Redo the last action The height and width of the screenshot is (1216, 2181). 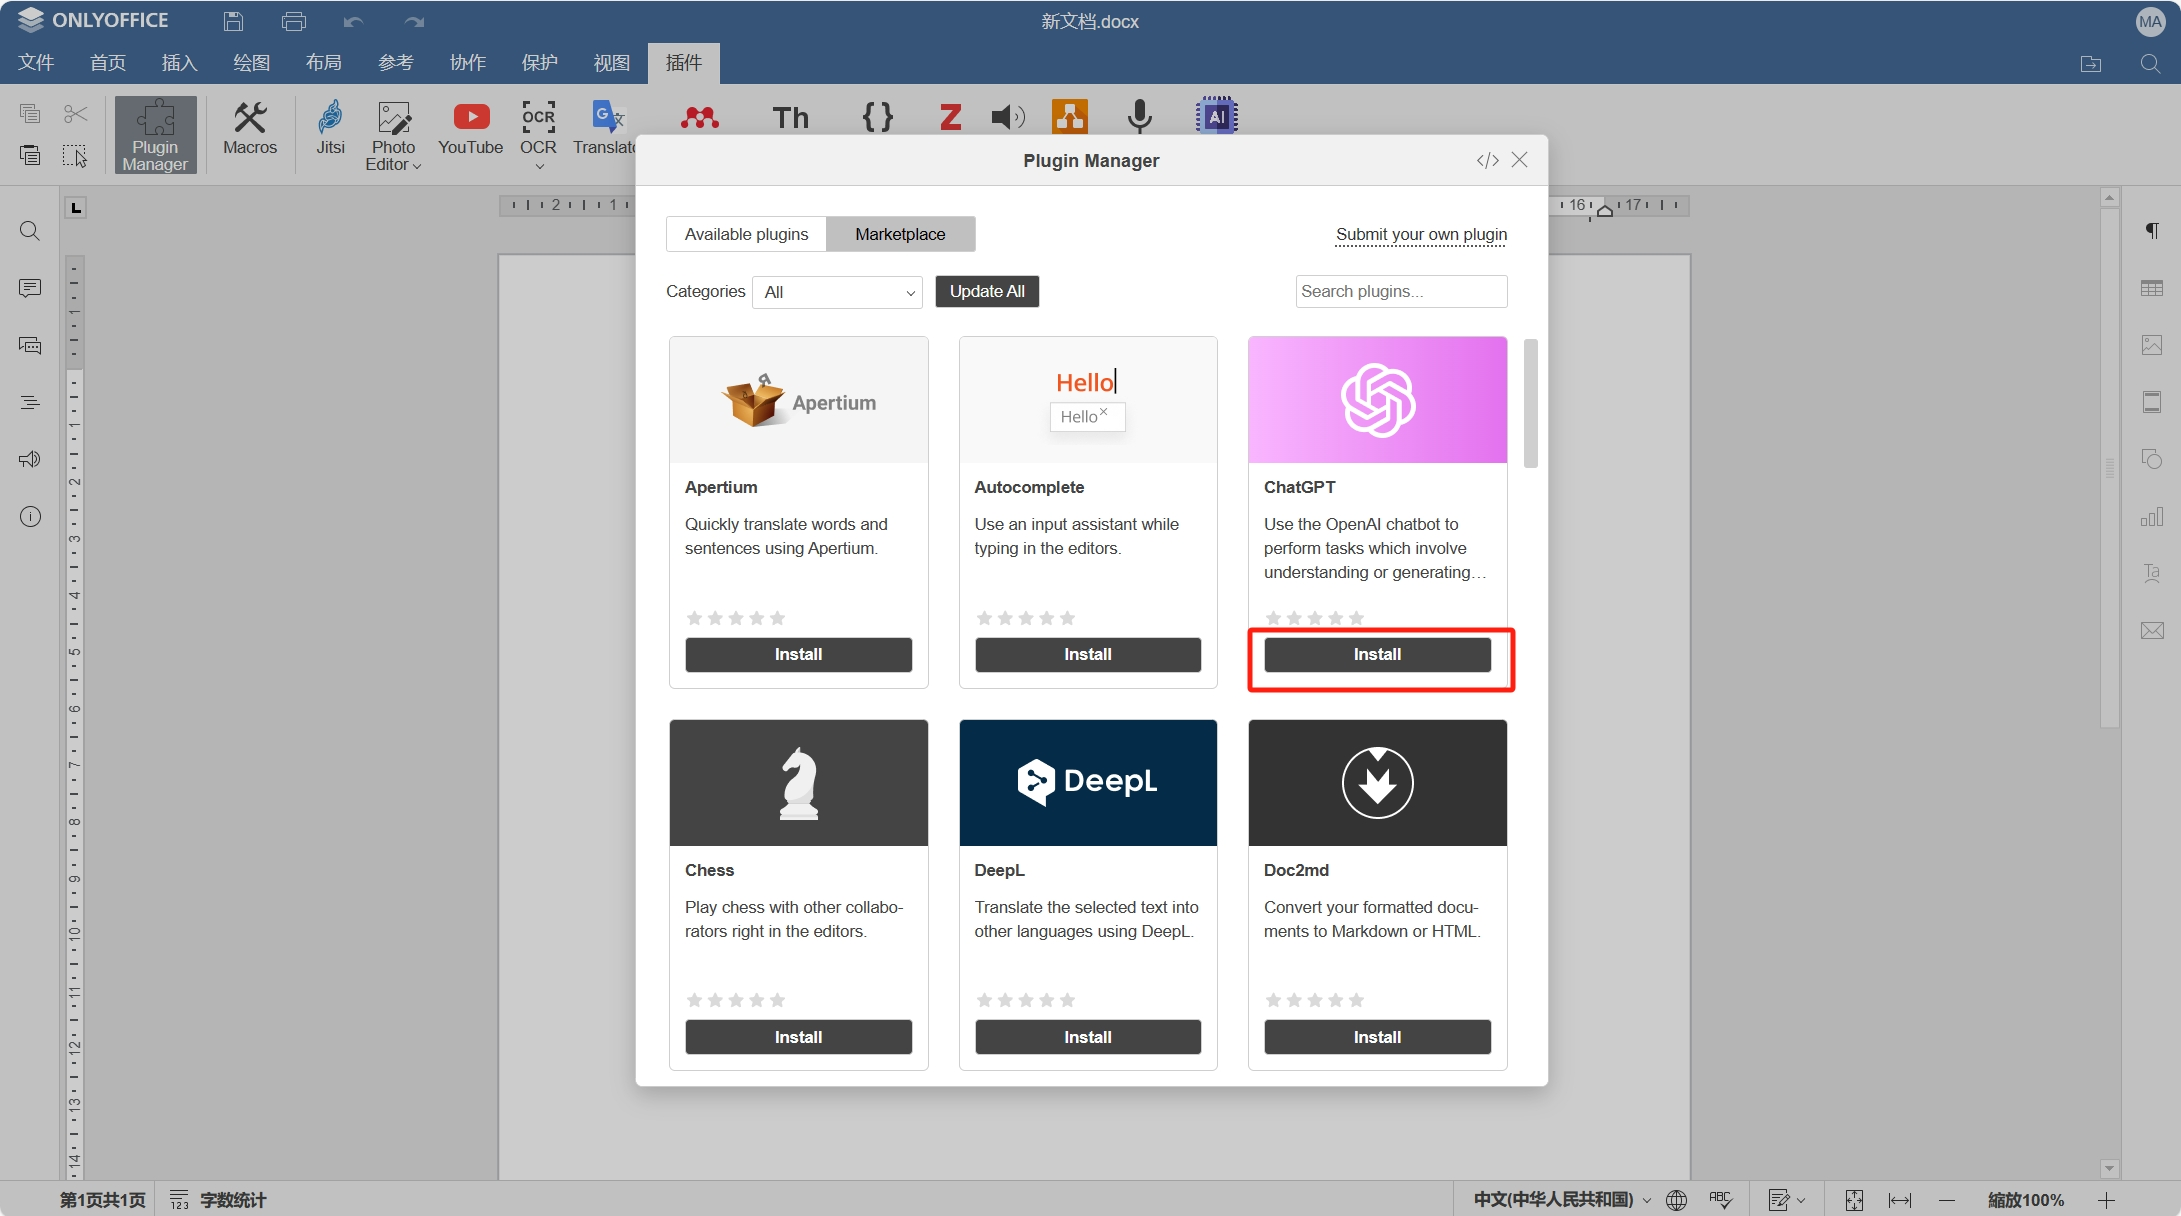click(x=414, y=21)
